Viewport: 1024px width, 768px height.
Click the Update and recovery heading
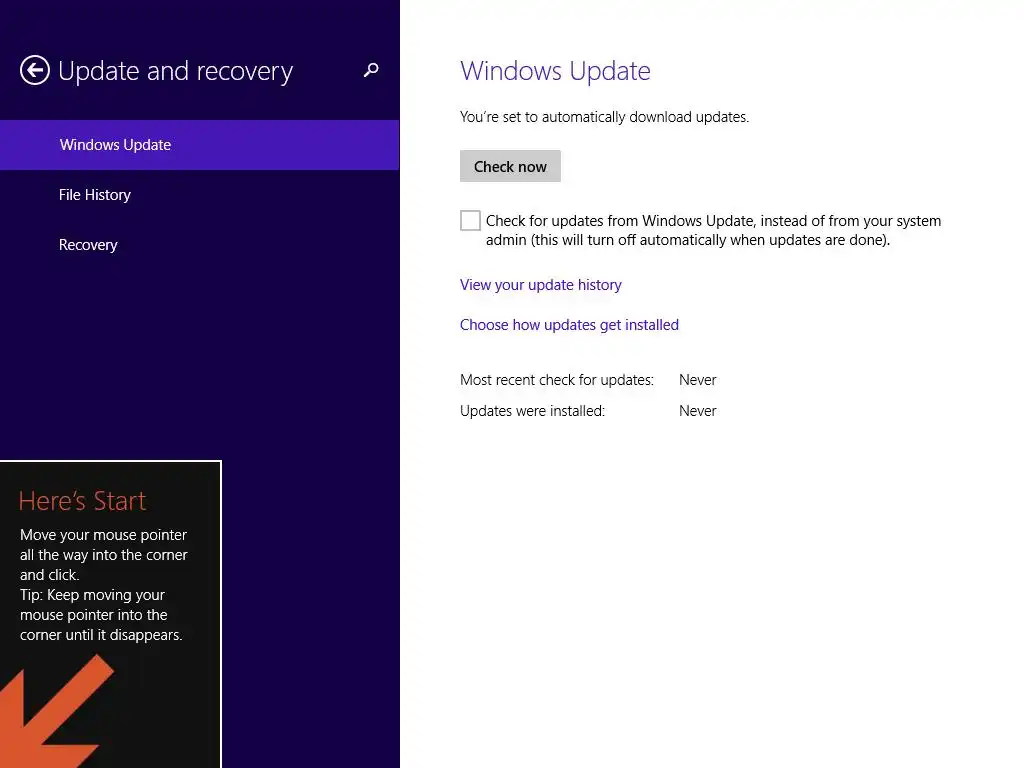click(176, 71)
